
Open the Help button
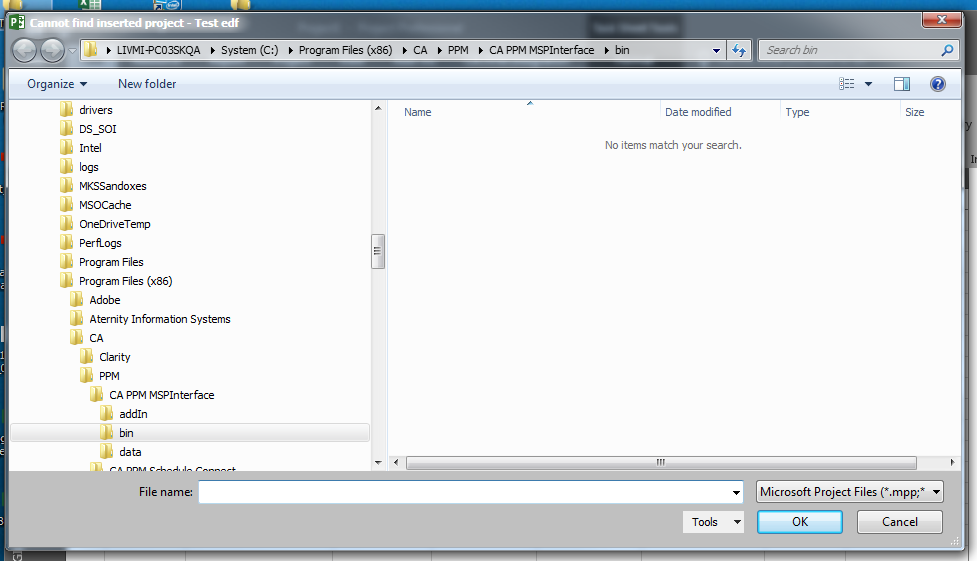tap(937, 84)
